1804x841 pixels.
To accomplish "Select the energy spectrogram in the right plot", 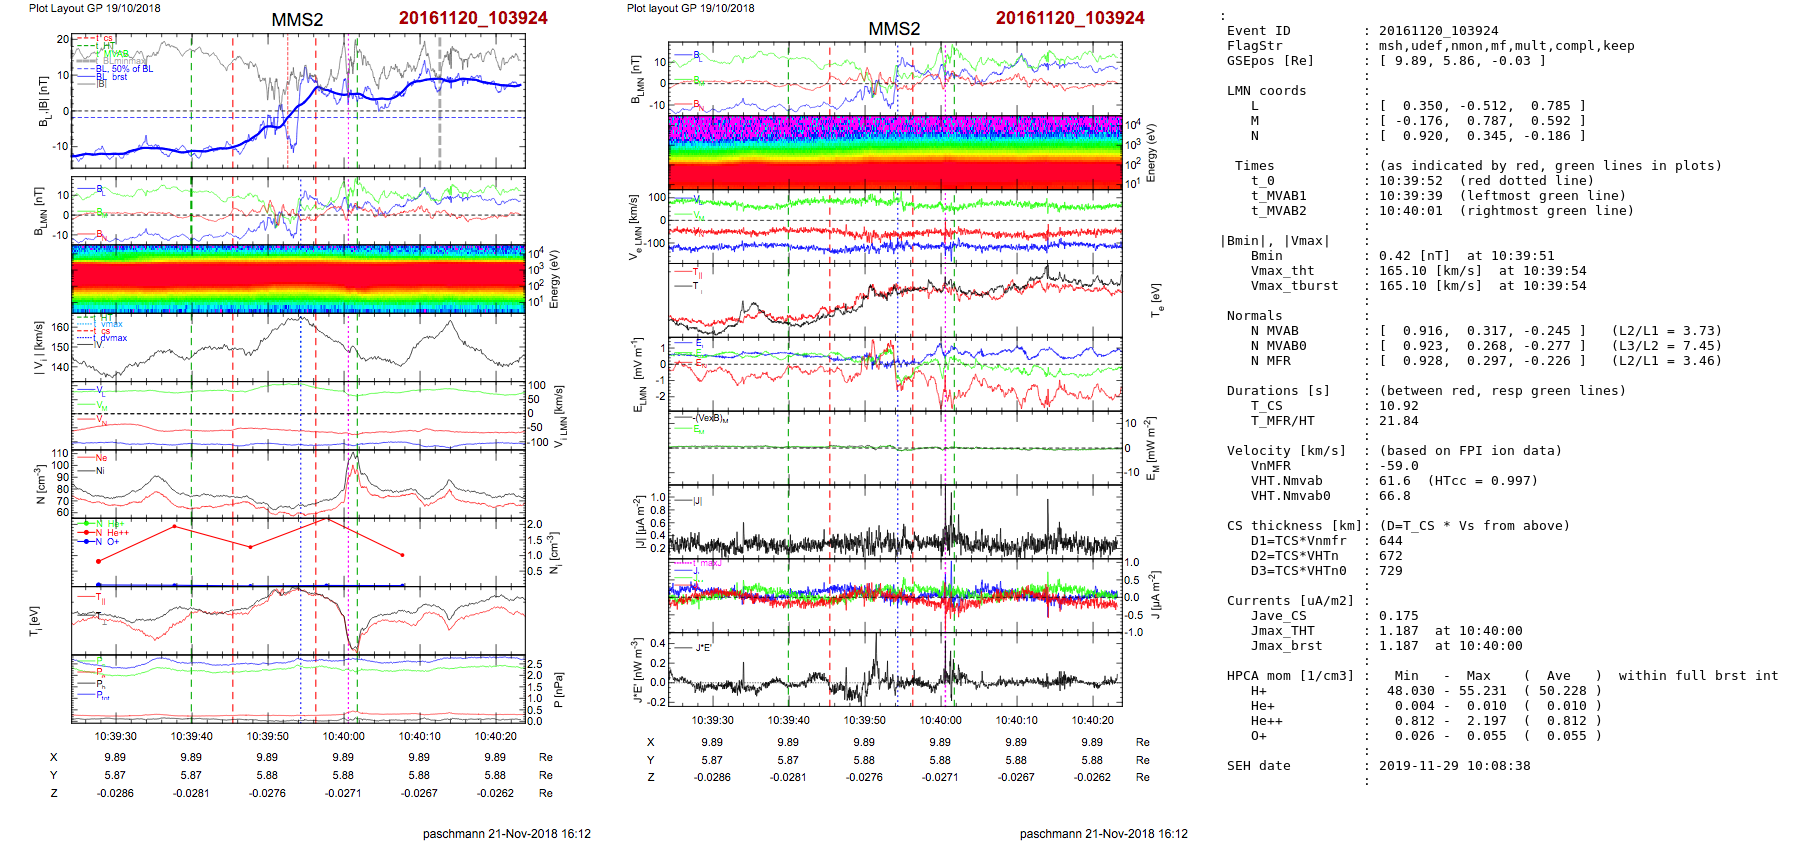I will [895, 151].
